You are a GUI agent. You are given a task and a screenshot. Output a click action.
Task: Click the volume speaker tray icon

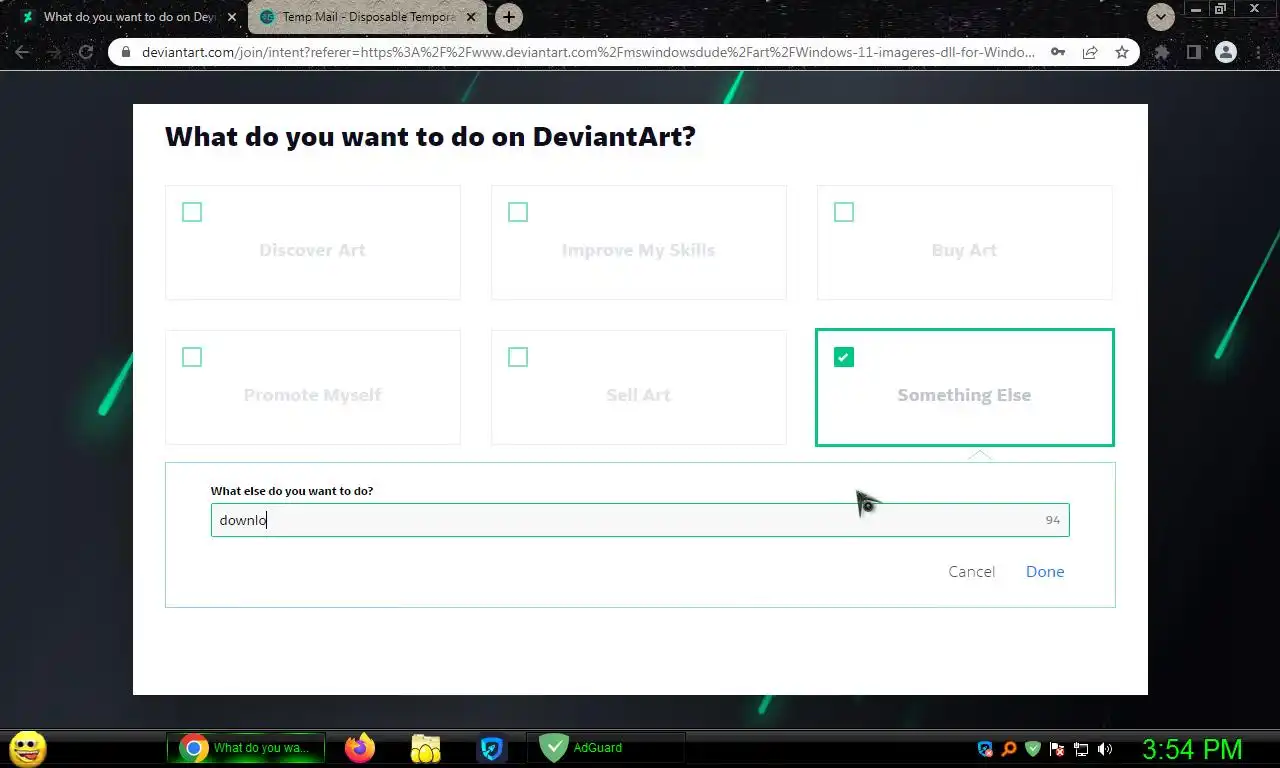(1105, 748)
